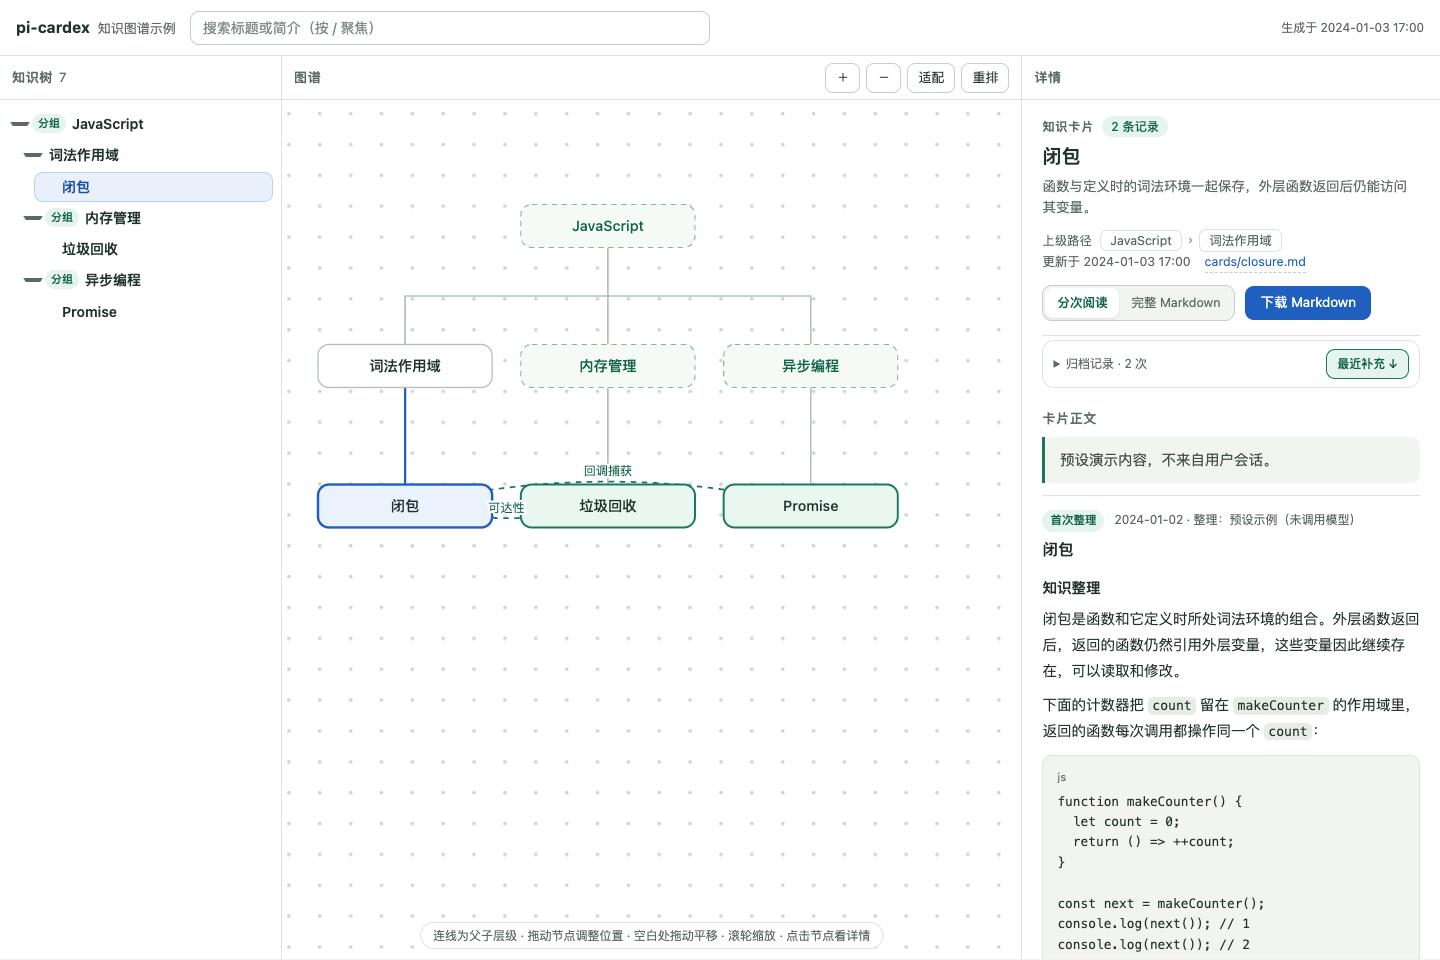1440x960 pixels.
Task: Click the 可达性 edge label in the graph
Action: (x=506, y=508)
